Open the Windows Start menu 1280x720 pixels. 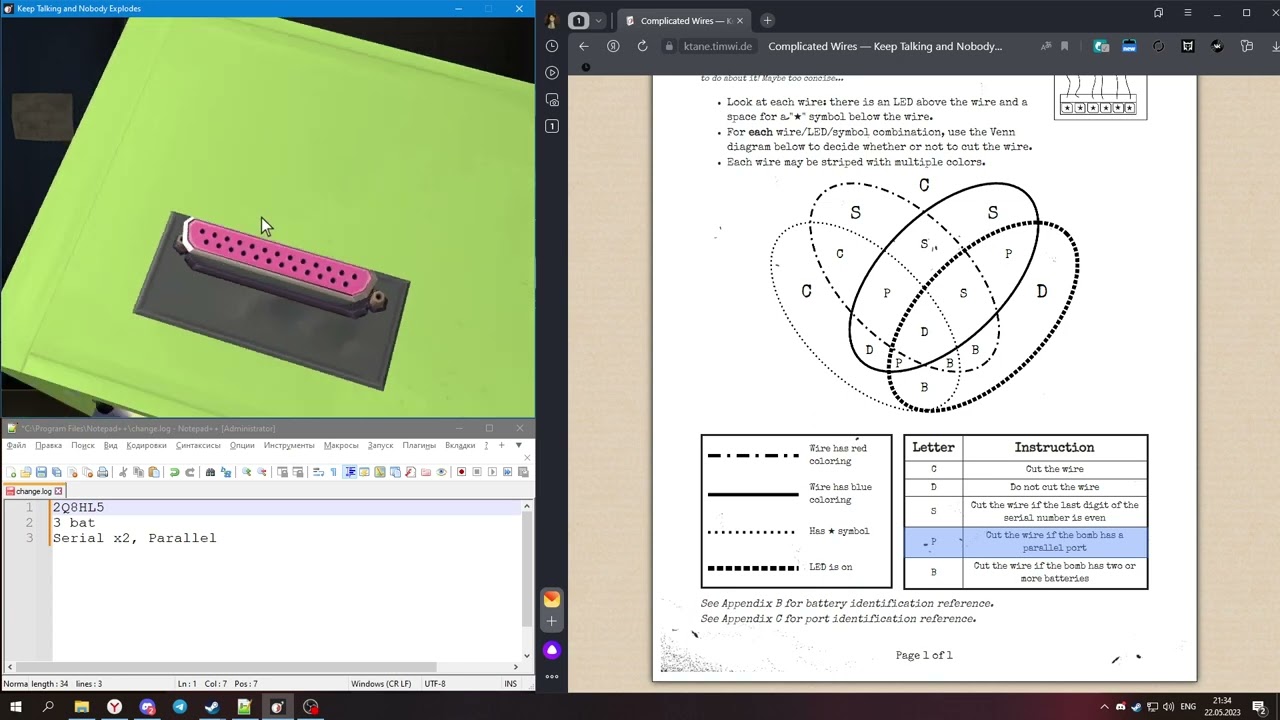(17, 707)
